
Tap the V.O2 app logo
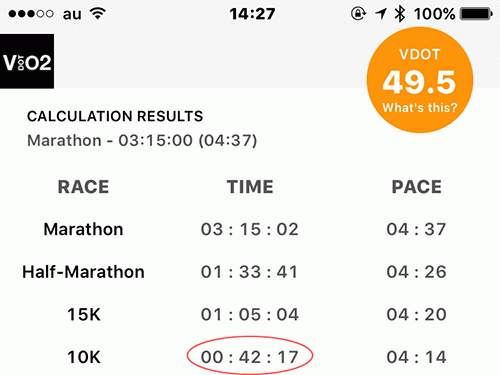point(27,61)
